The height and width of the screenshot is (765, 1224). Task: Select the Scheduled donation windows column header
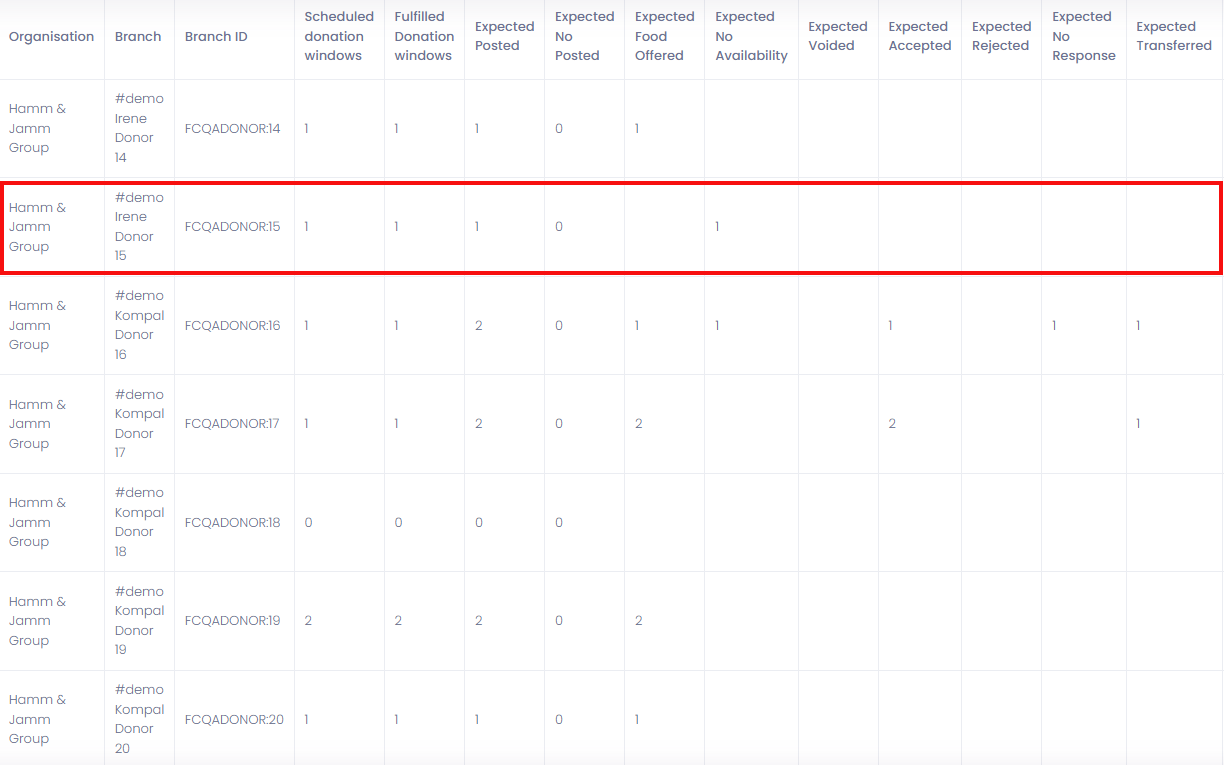click(x=338, y=36)
